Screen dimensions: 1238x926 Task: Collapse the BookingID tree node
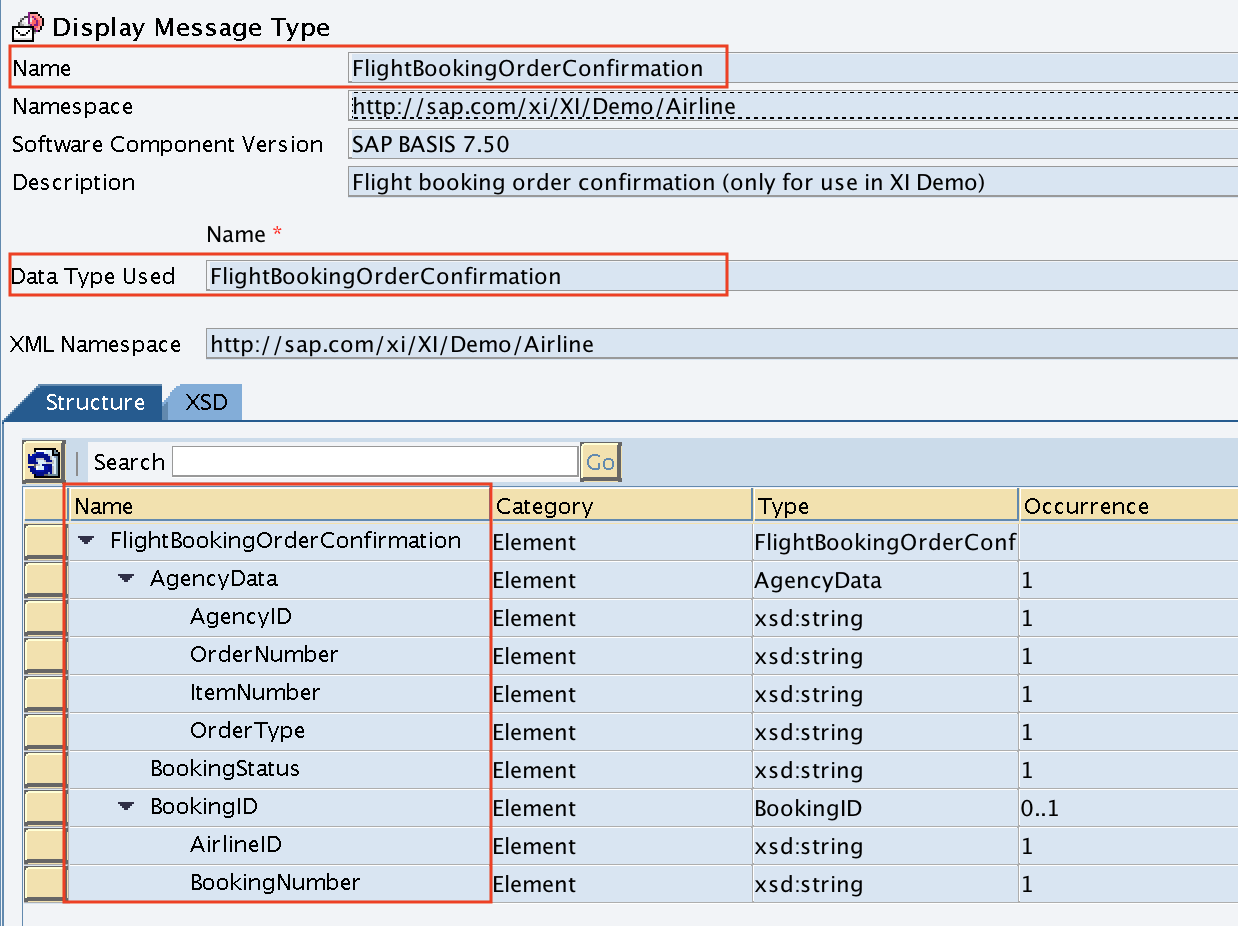coord(126,807)
